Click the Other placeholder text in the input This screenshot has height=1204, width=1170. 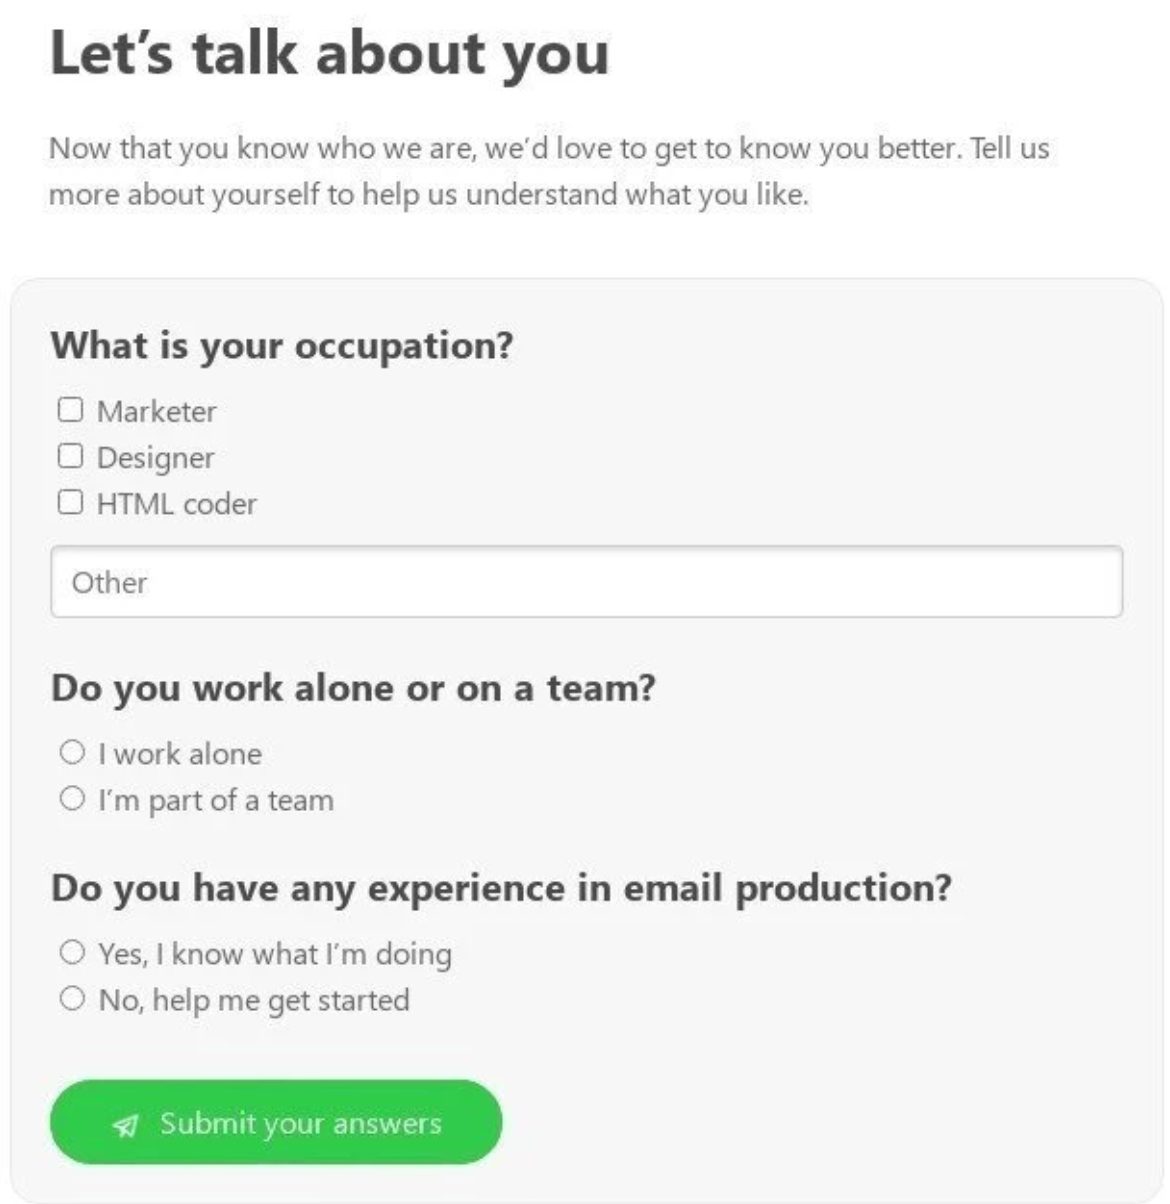coord(108,582)
